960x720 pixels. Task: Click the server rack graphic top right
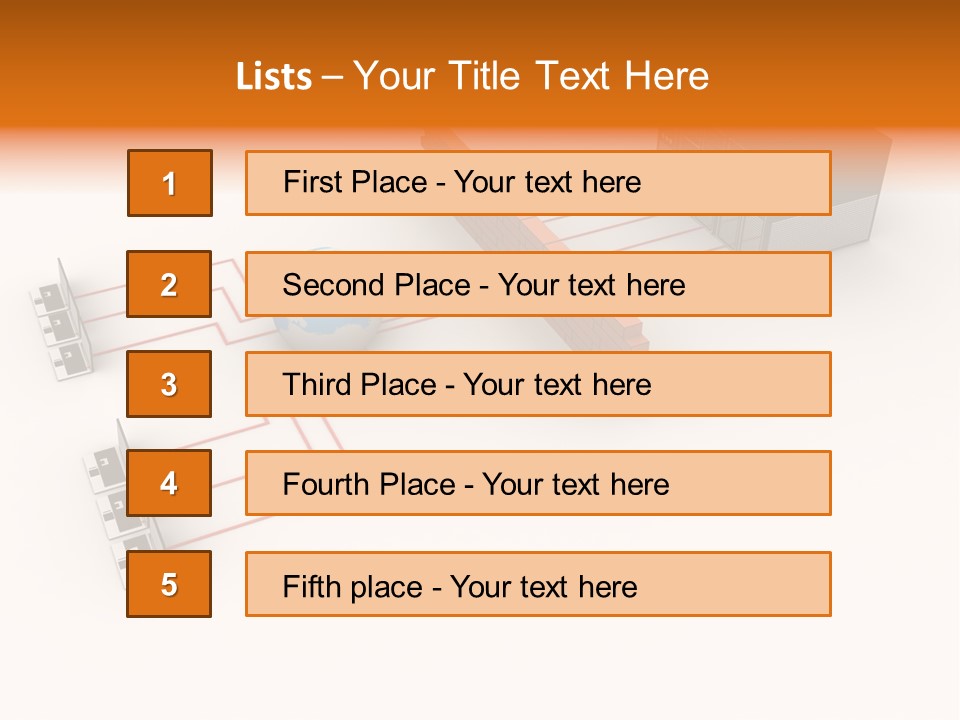pyautogui.click(x=860, y=200)
